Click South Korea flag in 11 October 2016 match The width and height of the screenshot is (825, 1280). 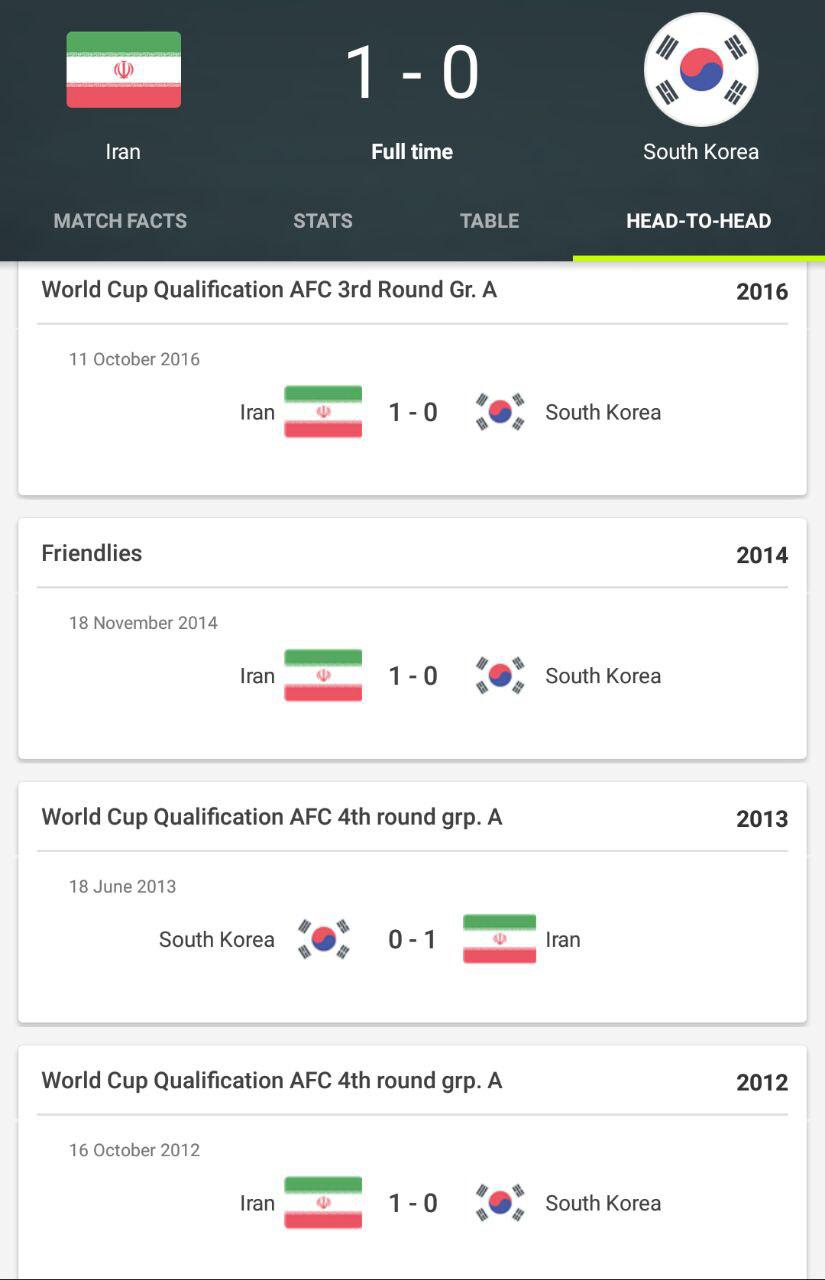pyautogui.click(x=500, y=412)
